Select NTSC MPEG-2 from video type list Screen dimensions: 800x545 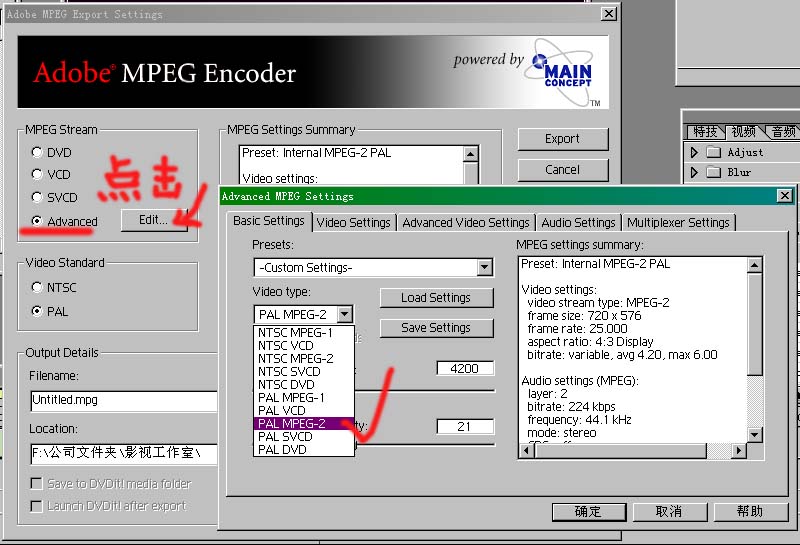pos(303,359)
